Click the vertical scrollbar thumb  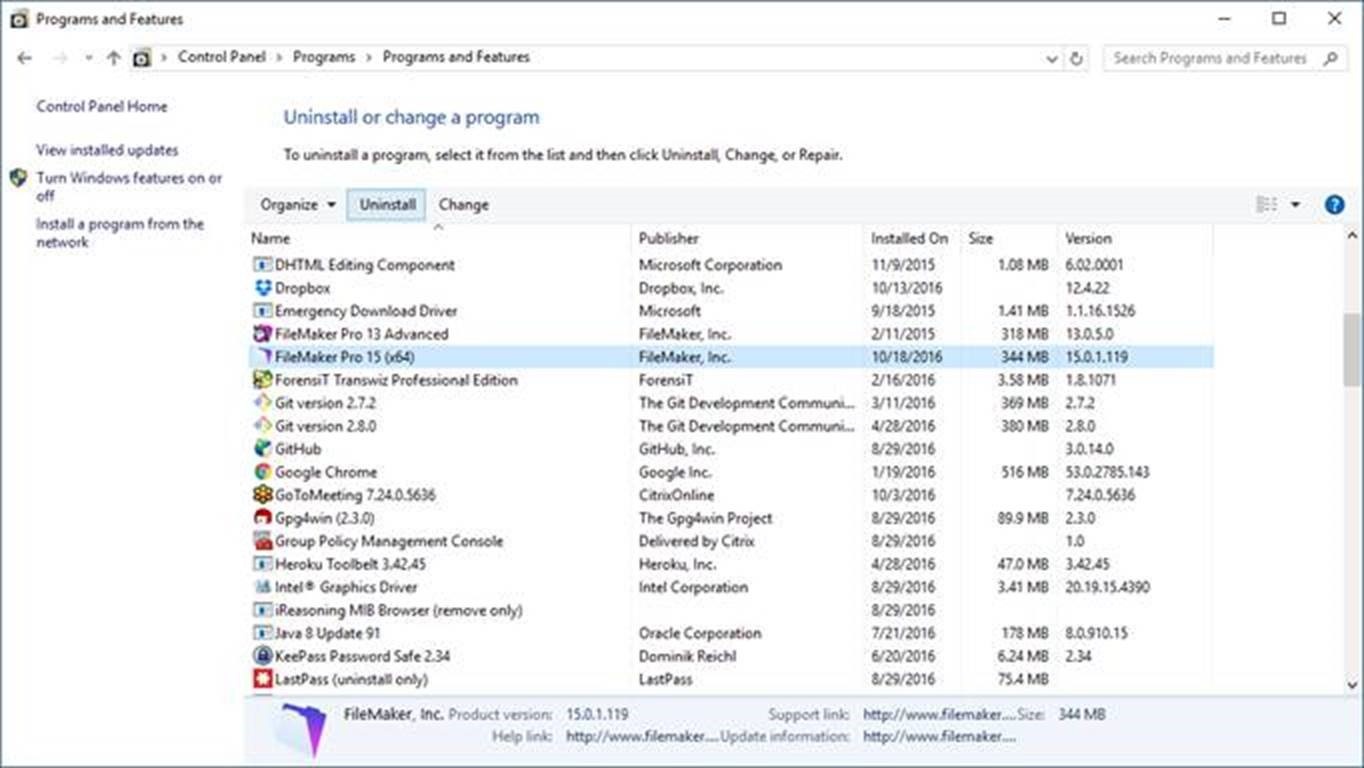(x=1352, y=350)
